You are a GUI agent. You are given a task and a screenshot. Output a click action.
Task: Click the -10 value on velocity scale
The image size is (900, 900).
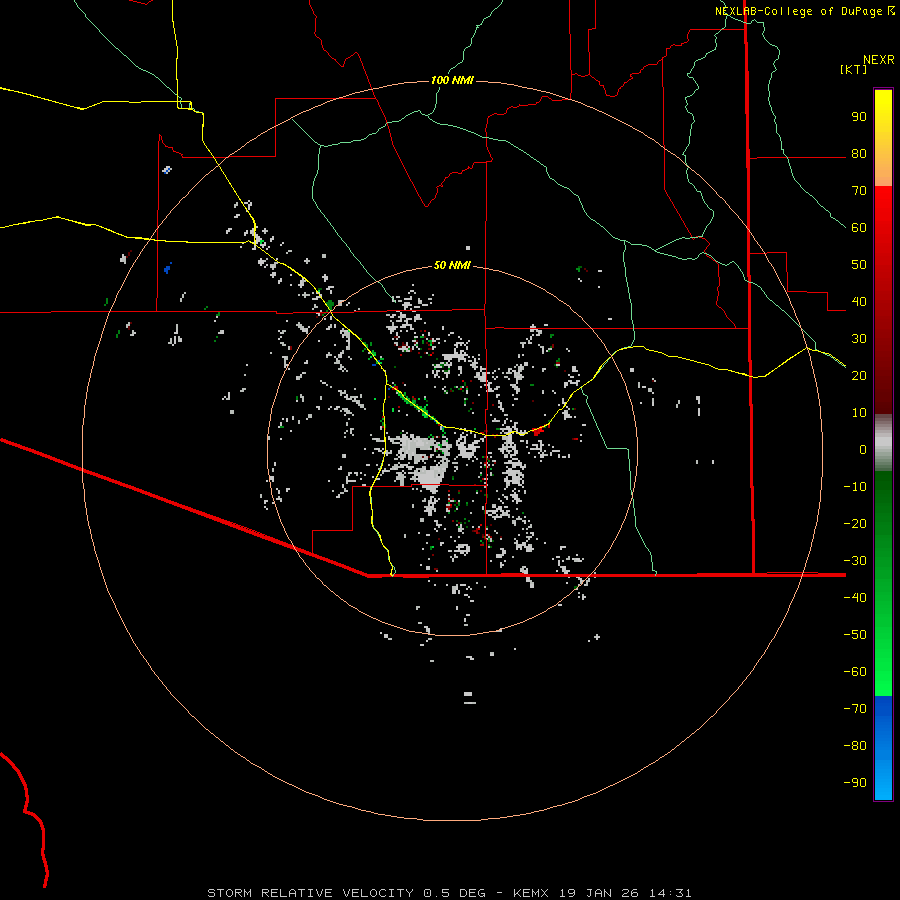855,487
